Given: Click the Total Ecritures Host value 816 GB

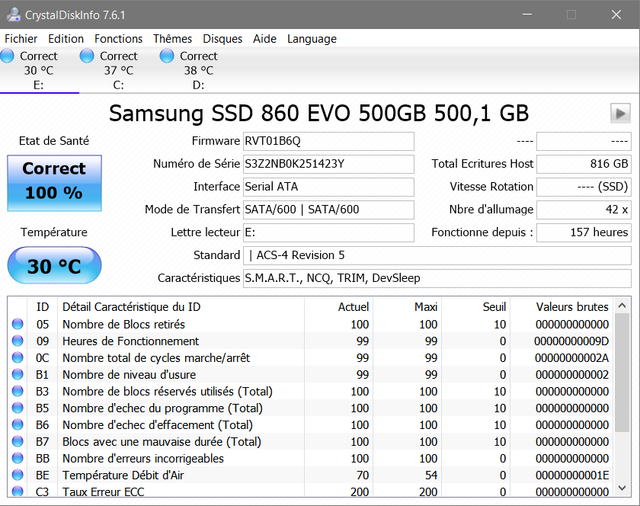Looking at the screenshot, I should click(584, 164).
